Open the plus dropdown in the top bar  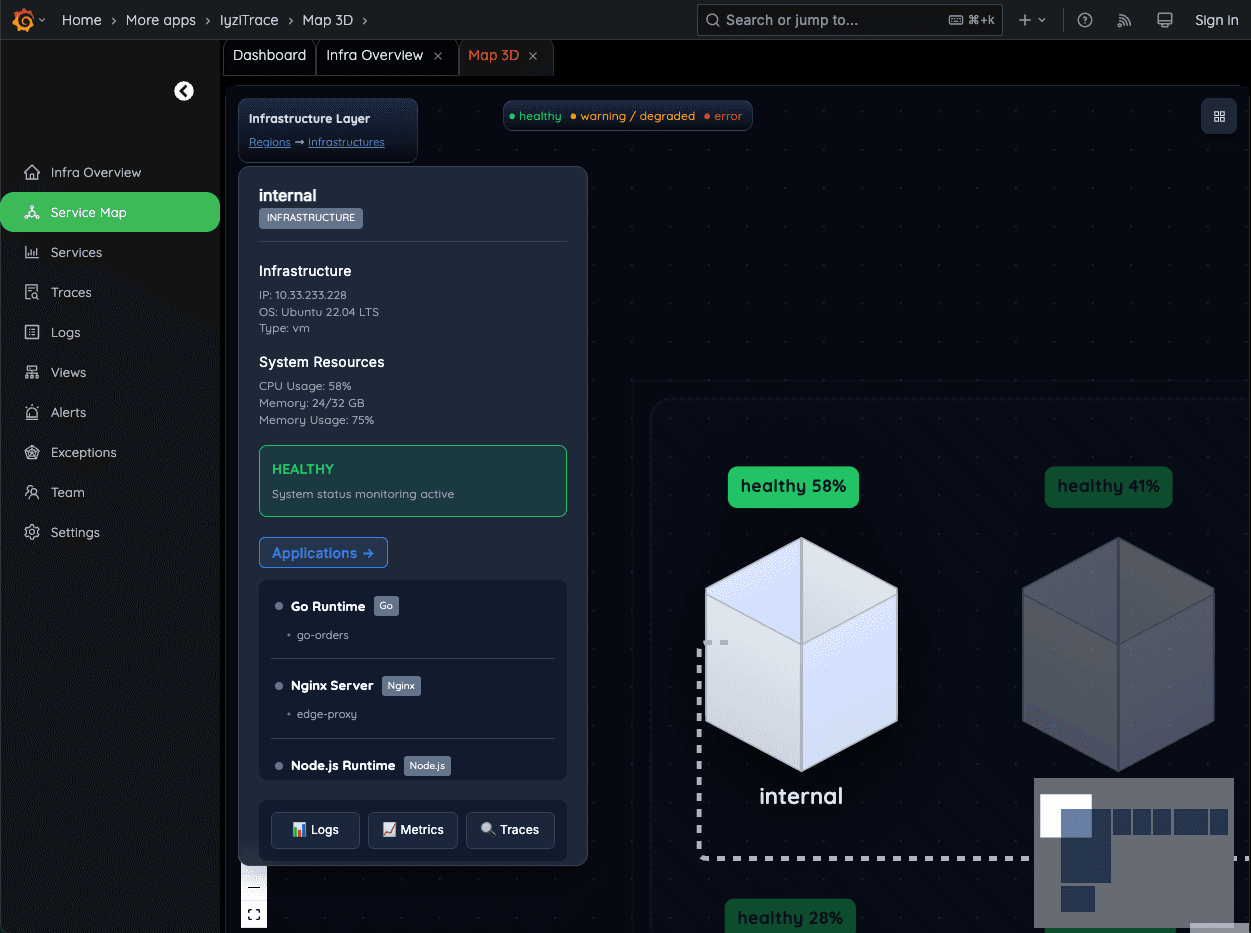[x=1031, y=20]
